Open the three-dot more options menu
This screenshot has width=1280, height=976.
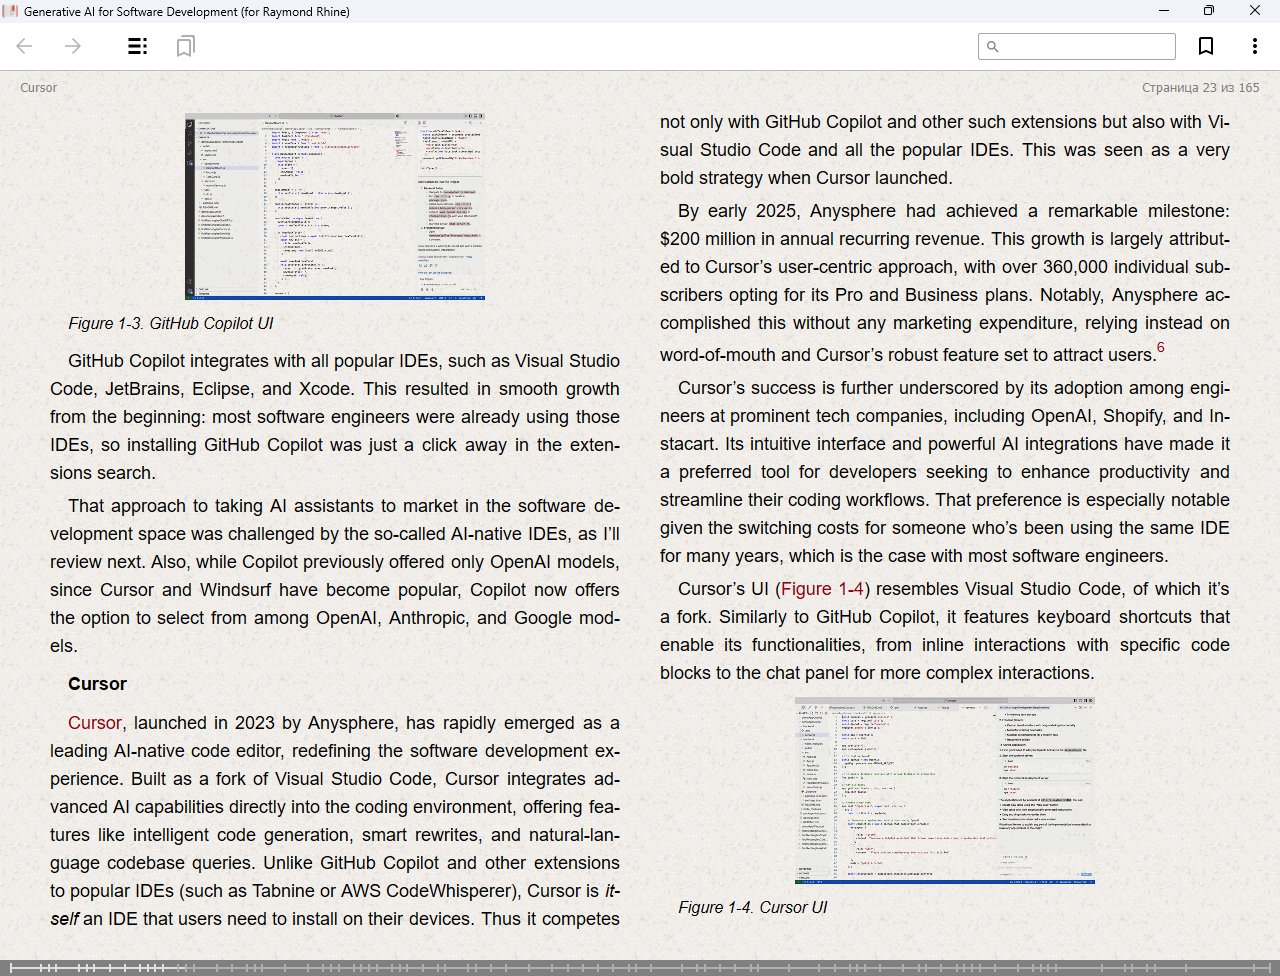pos(1254,46)
